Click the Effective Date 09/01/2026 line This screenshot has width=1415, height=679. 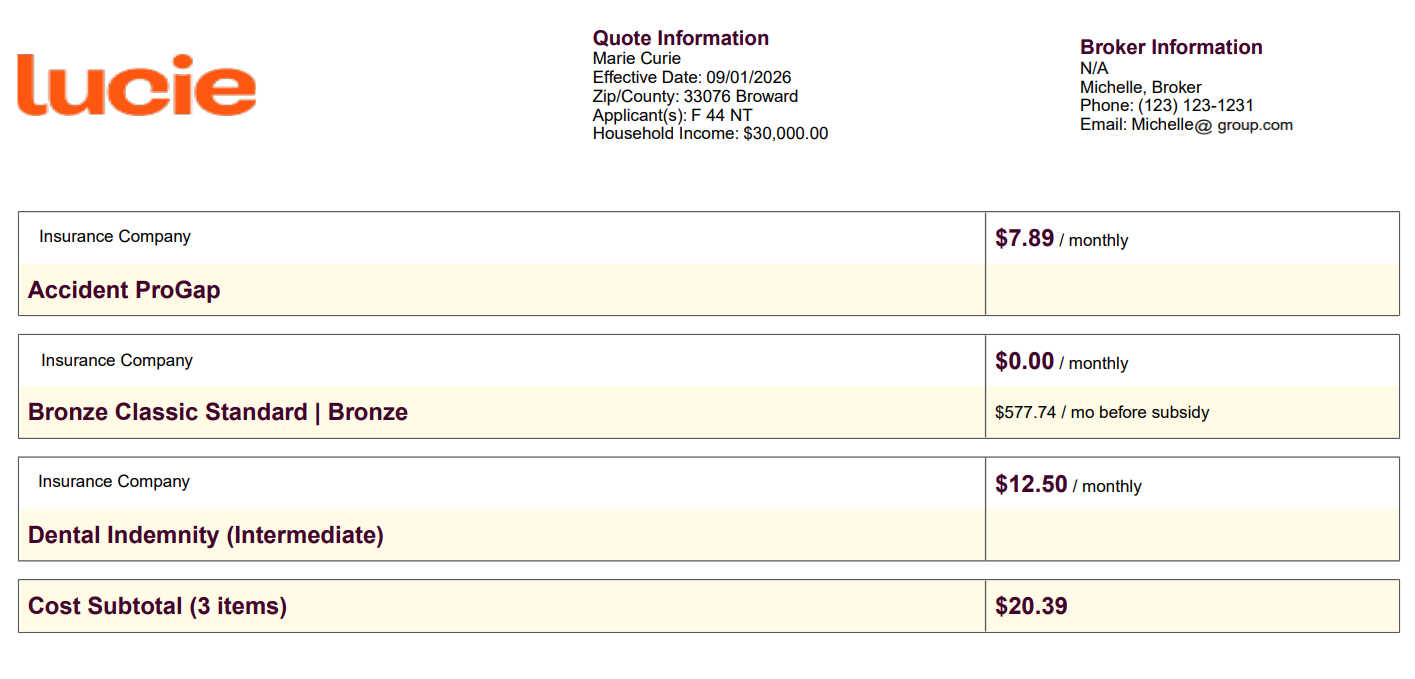692,77
